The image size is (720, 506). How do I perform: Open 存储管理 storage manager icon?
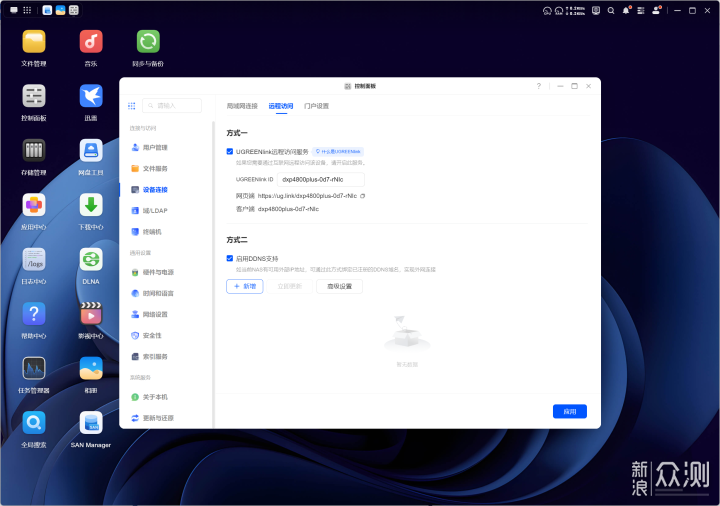coord(34,151)
